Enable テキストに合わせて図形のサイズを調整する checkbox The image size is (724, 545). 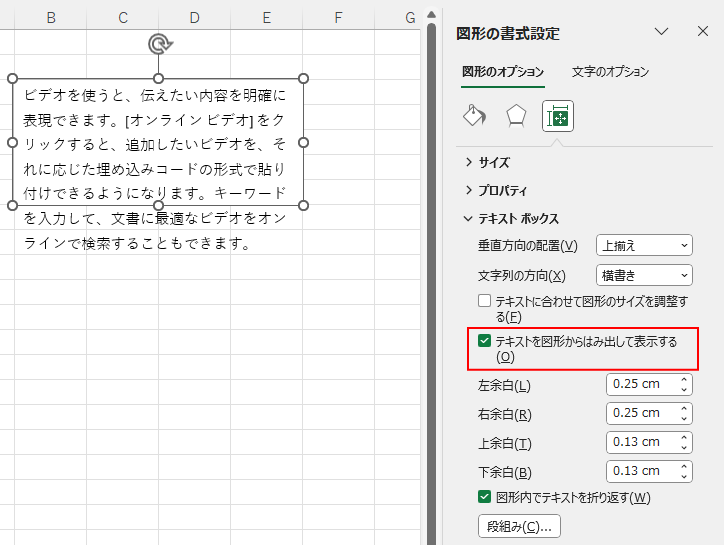point(484,301)
